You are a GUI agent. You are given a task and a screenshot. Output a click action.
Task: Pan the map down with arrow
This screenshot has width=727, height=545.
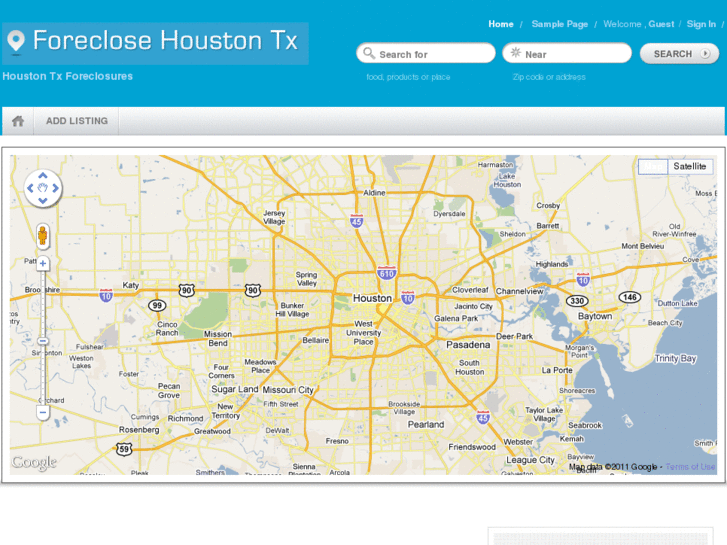point(43,201)
